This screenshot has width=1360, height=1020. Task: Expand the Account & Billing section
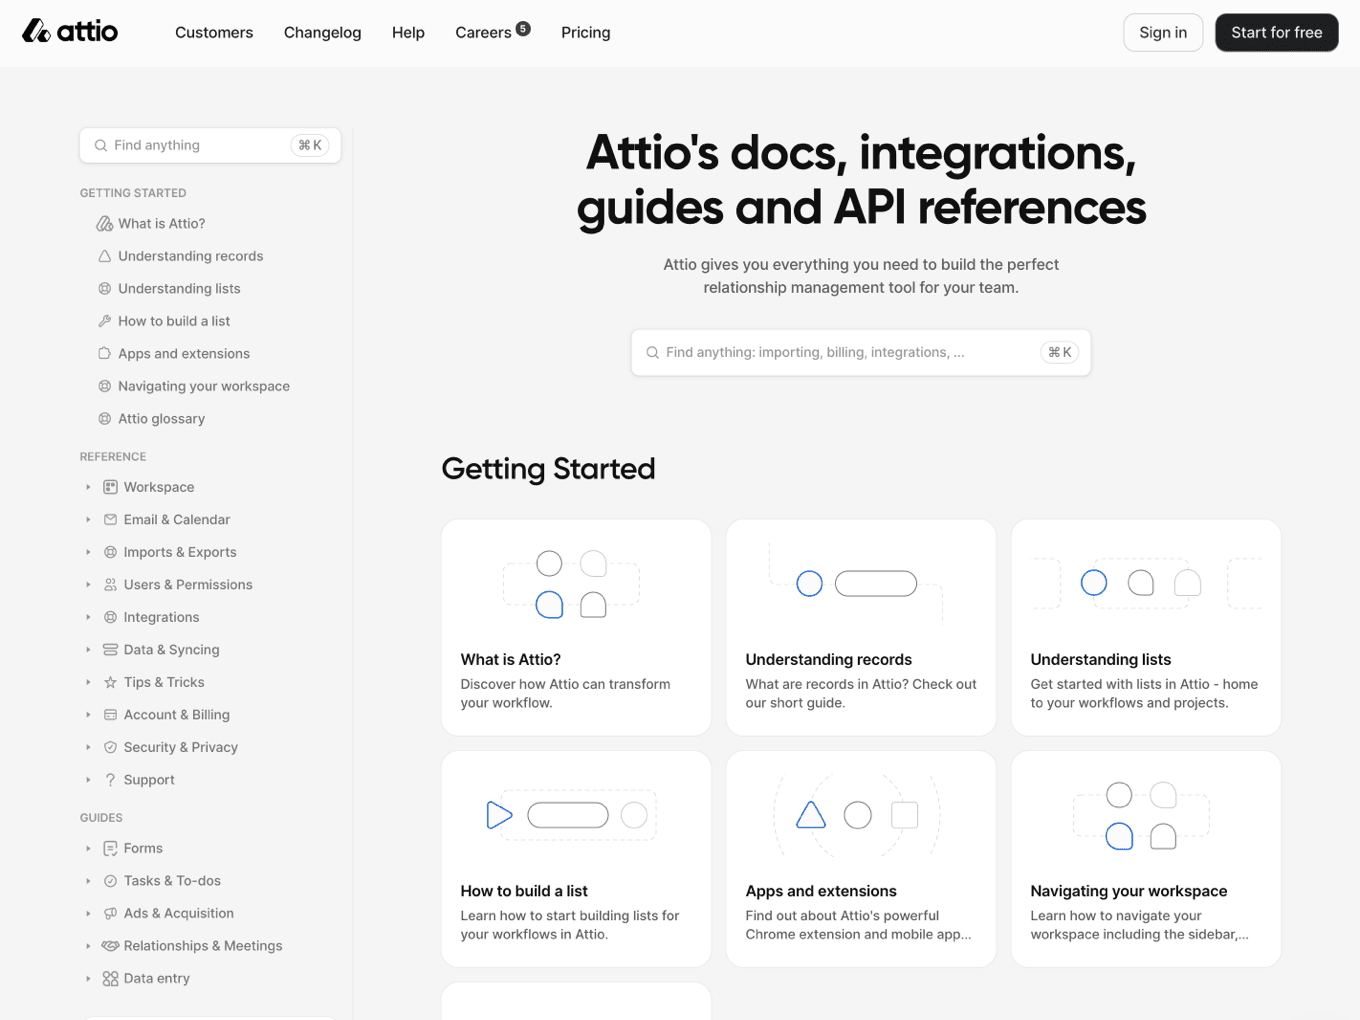(x=88, y=714)
